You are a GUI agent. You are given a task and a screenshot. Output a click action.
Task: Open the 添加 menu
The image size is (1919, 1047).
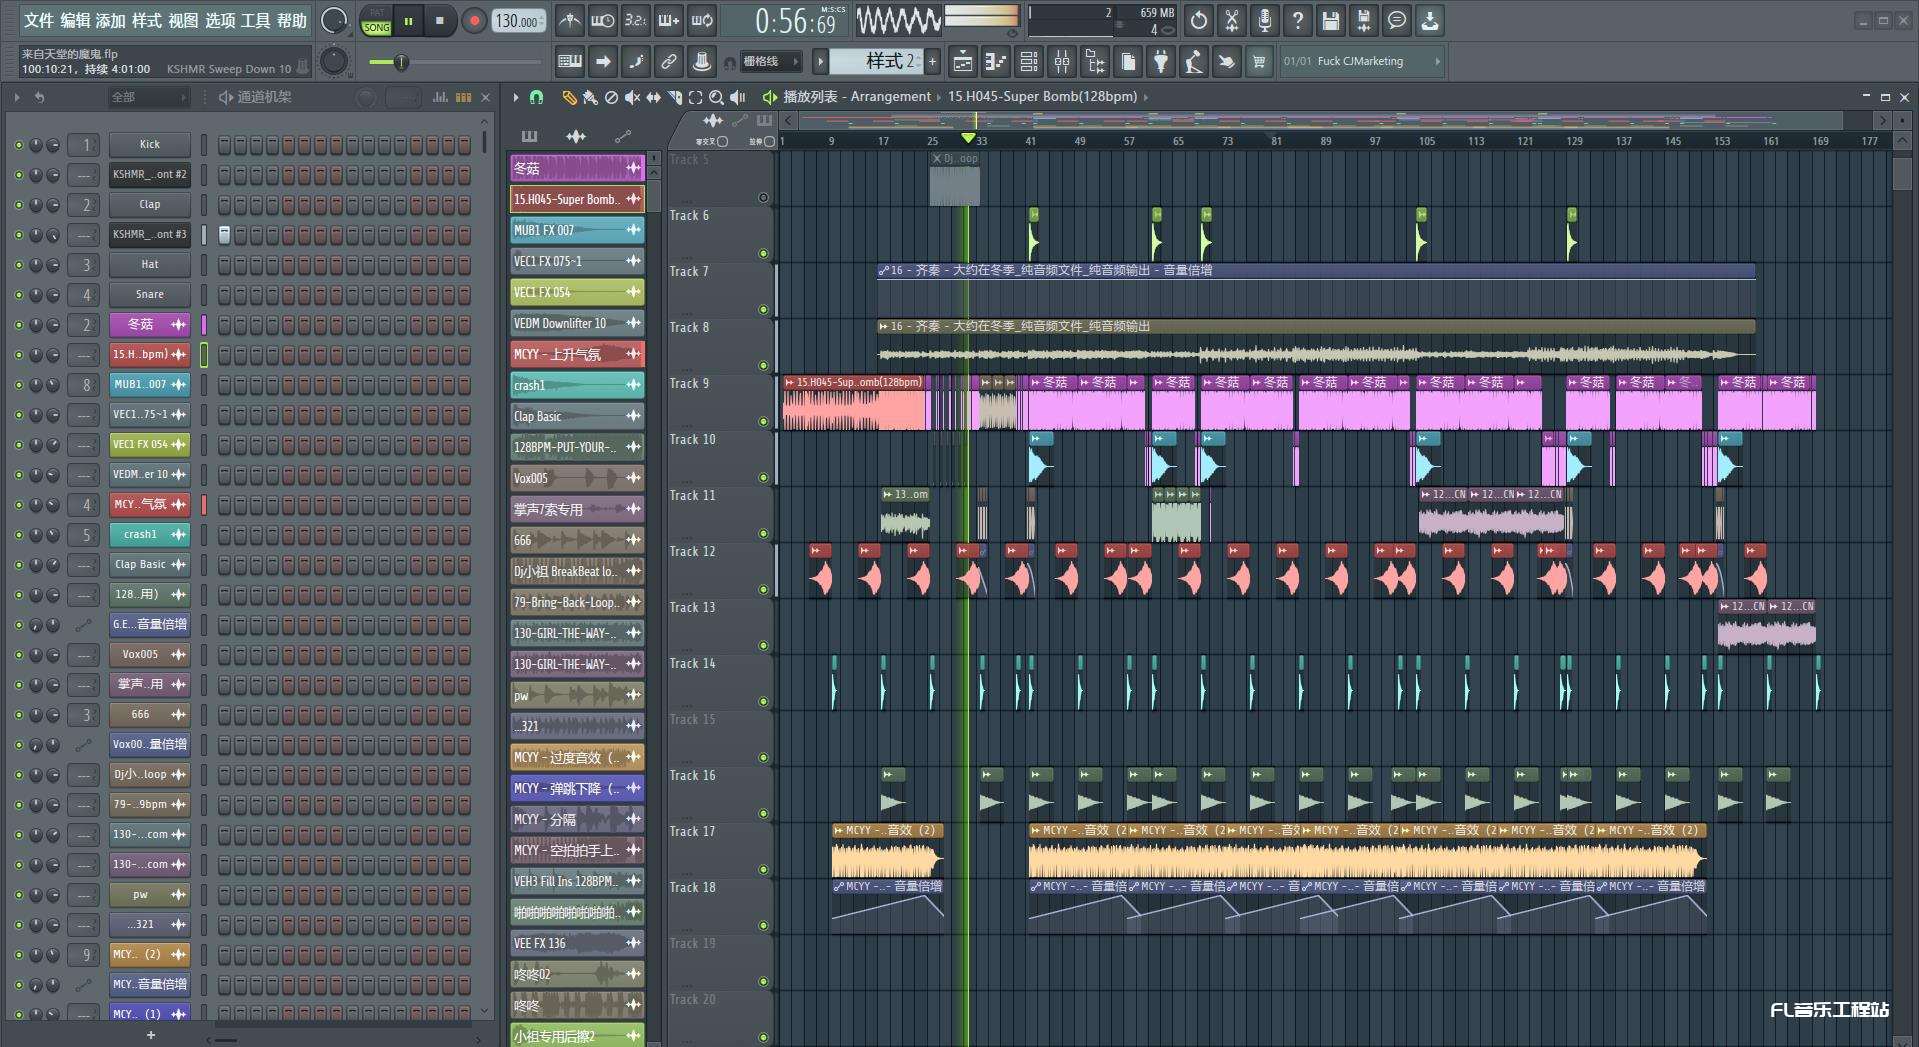point(111,20)
